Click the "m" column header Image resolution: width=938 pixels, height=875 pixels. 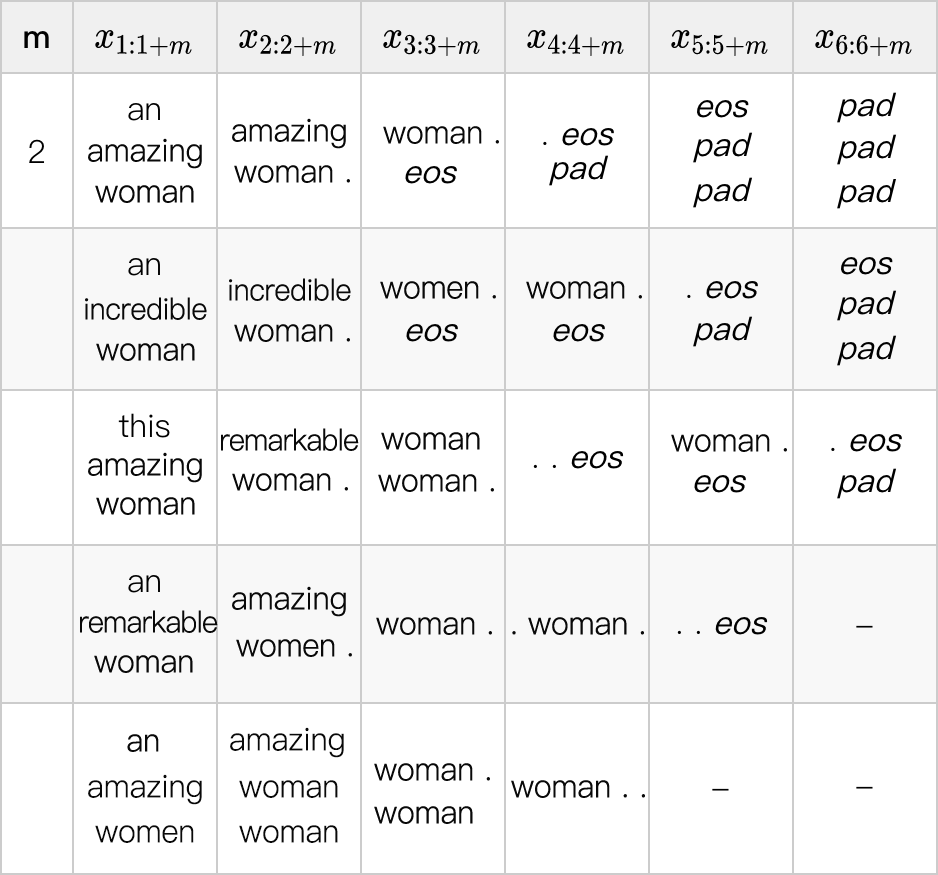tap(36, 39)
